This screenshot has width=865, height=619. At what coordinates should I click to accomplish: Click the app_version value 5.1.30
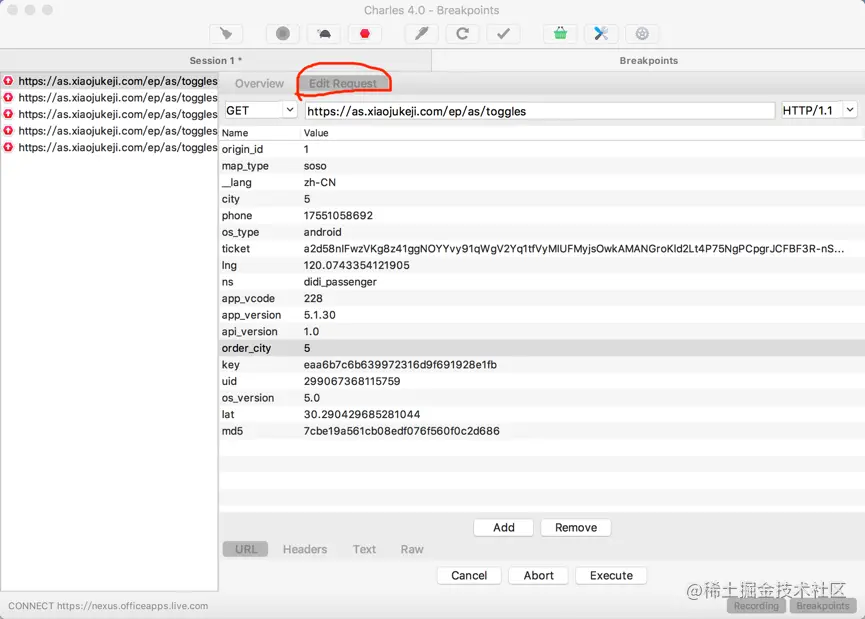click(319, 315)
